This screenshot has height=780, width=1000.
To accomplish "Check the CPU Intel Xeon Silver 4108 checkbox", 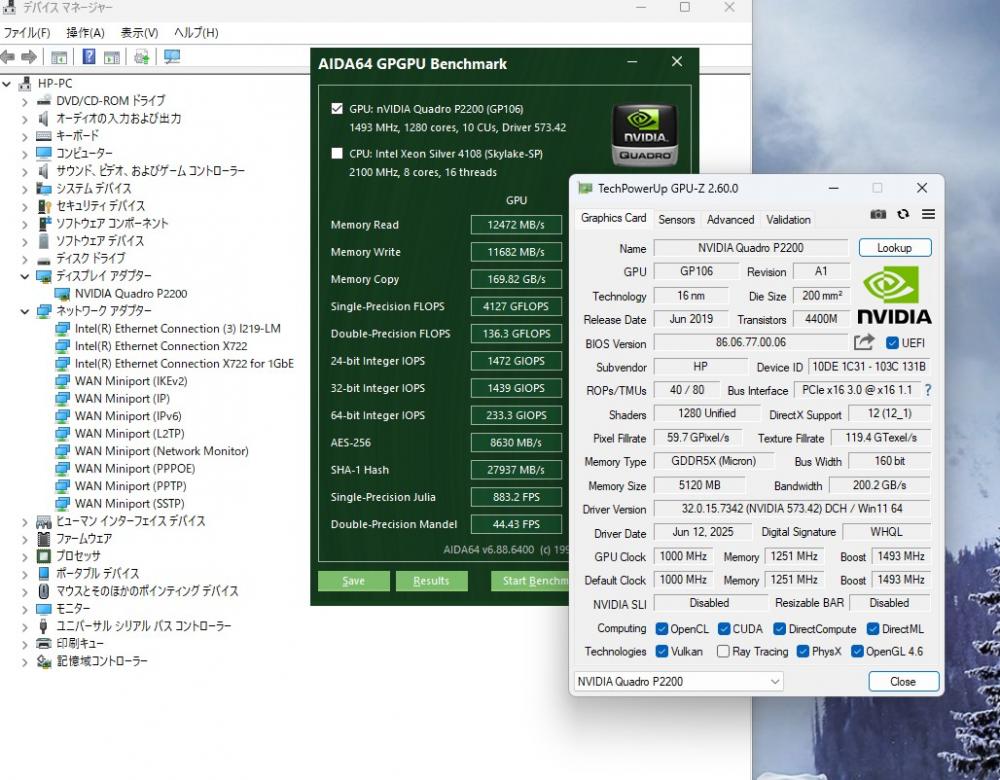I will 337,153.
